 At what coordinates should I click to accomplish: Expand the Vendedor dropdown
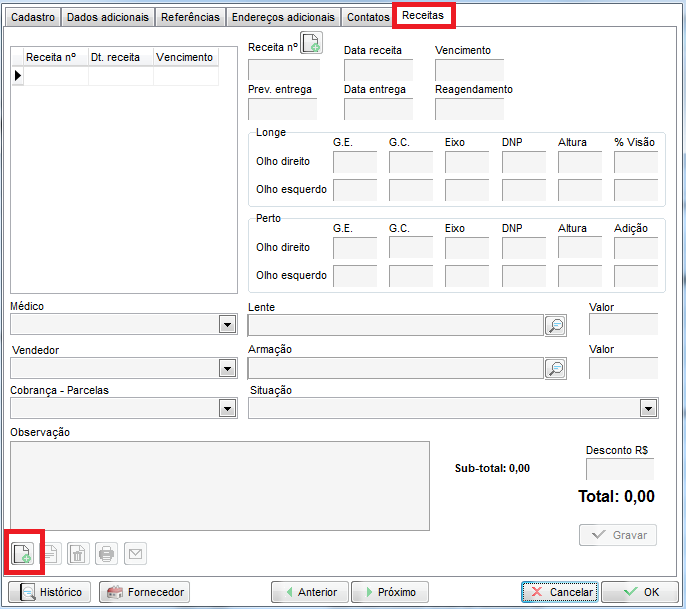point(227,369)
